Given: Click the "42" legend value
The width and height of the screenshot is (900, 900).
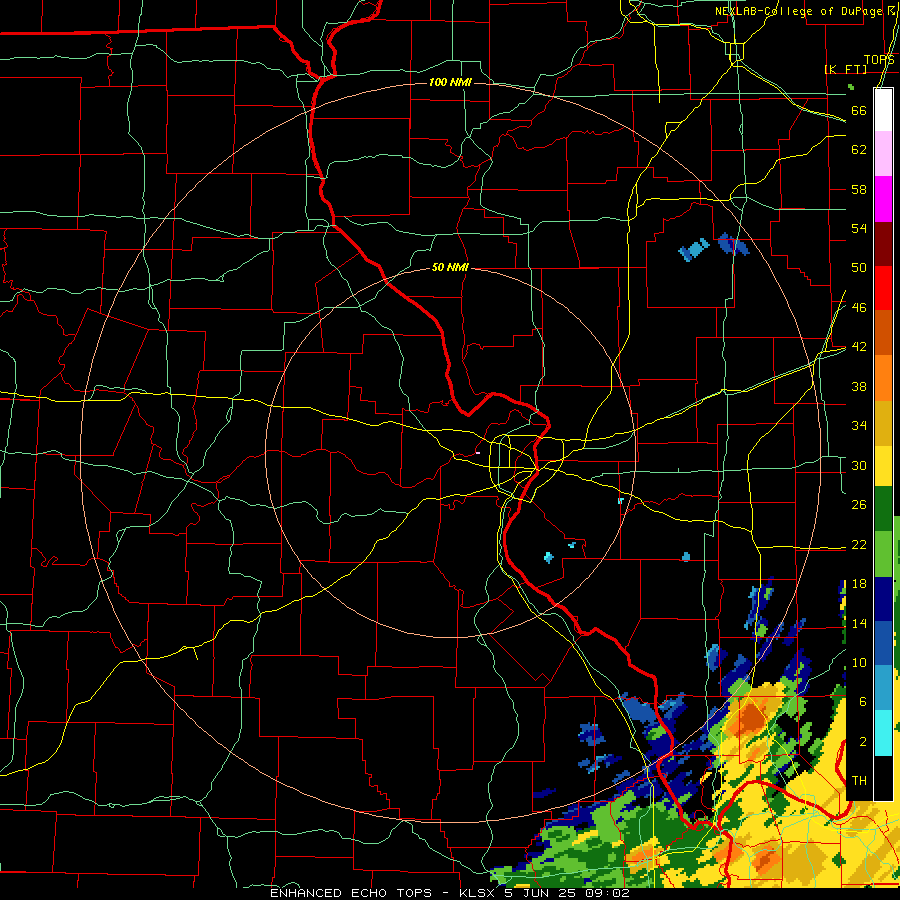Looking at the screenshot, I should [859, 347].
